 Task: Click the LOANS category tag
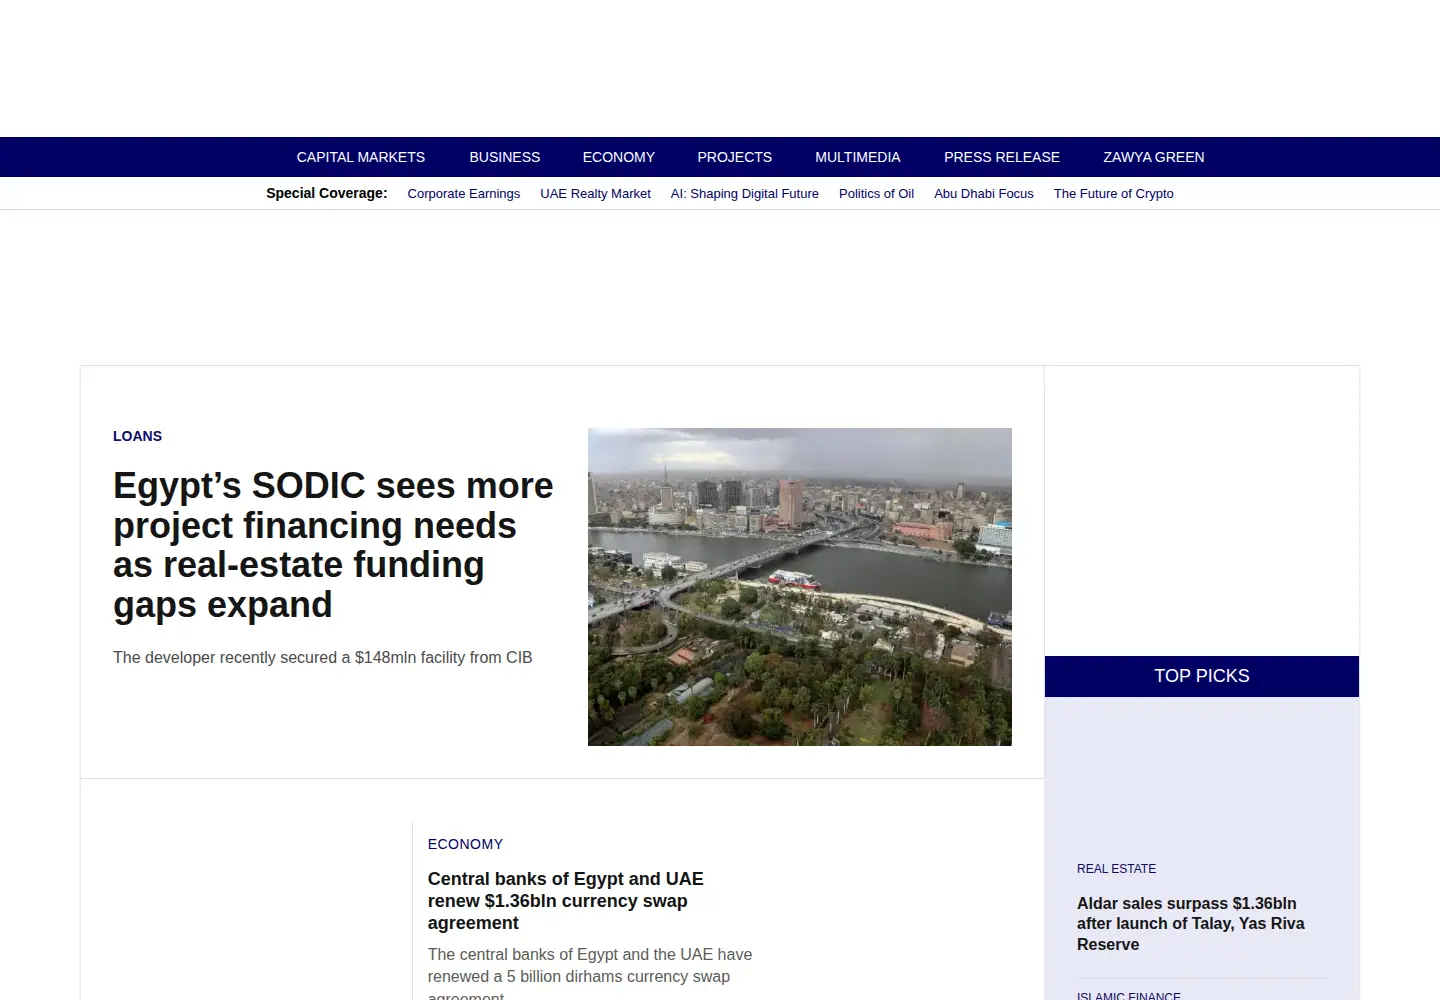[137, 436]
